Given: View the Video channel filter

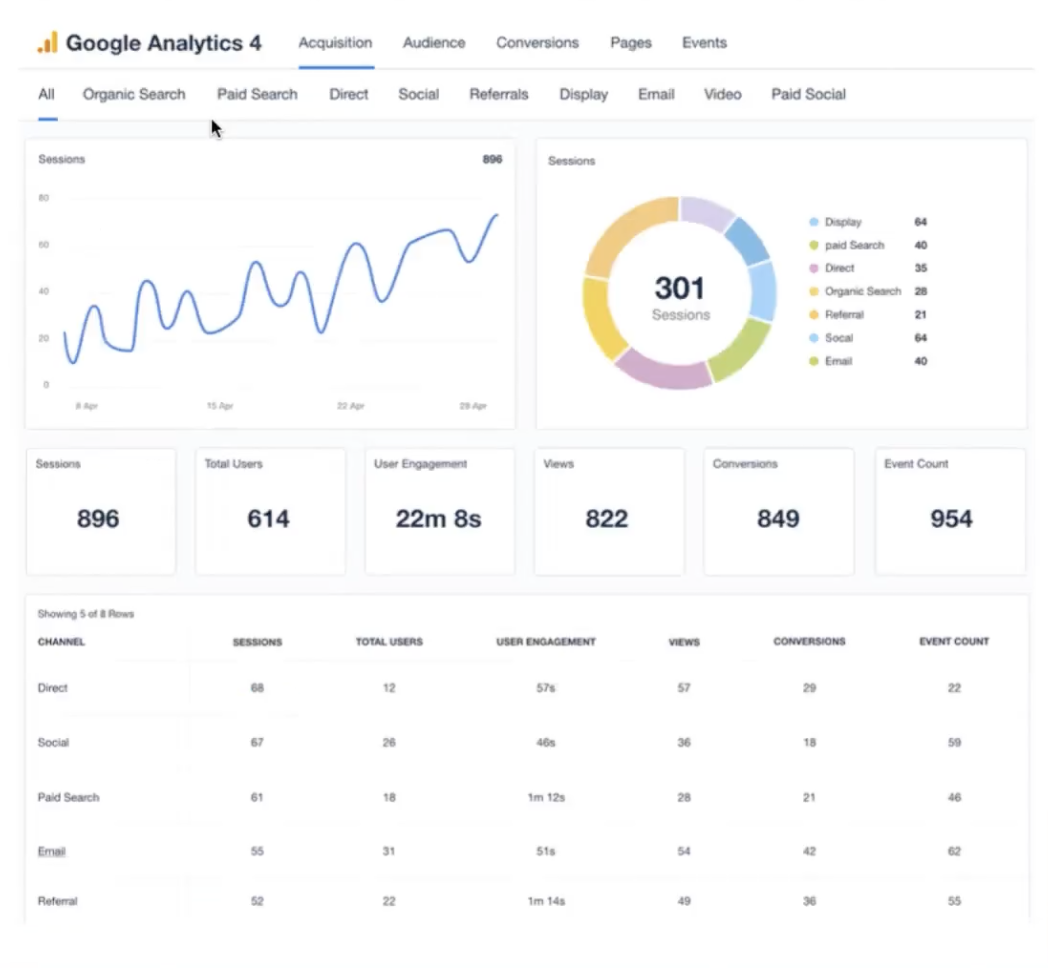Looking at the screenshot, I should click(x=723, y=94).
